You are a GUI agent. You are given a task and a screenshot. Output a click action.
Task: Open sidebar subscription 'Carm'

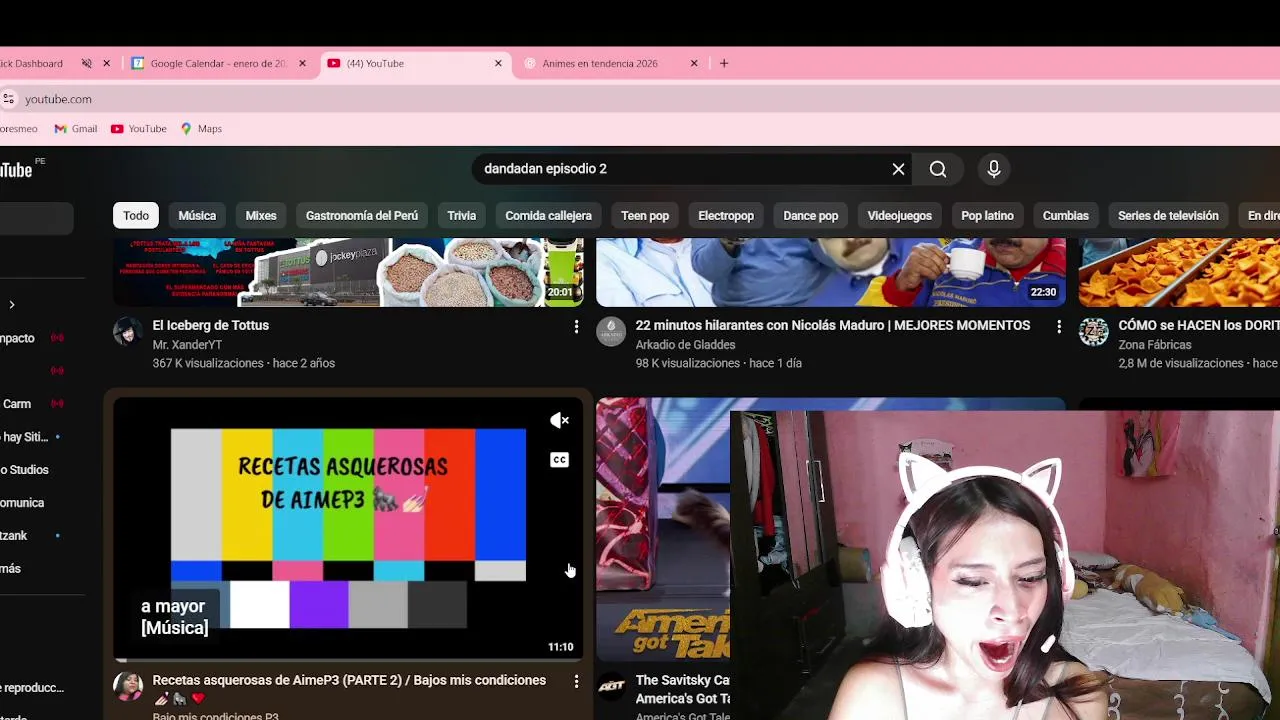[17, 404]
